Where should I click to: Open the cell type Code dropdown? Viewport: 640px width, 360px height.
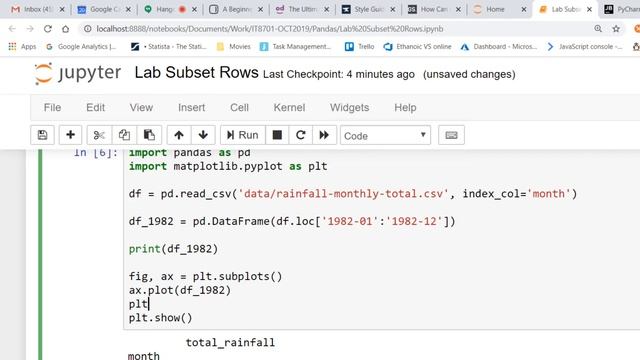[385, 136]
